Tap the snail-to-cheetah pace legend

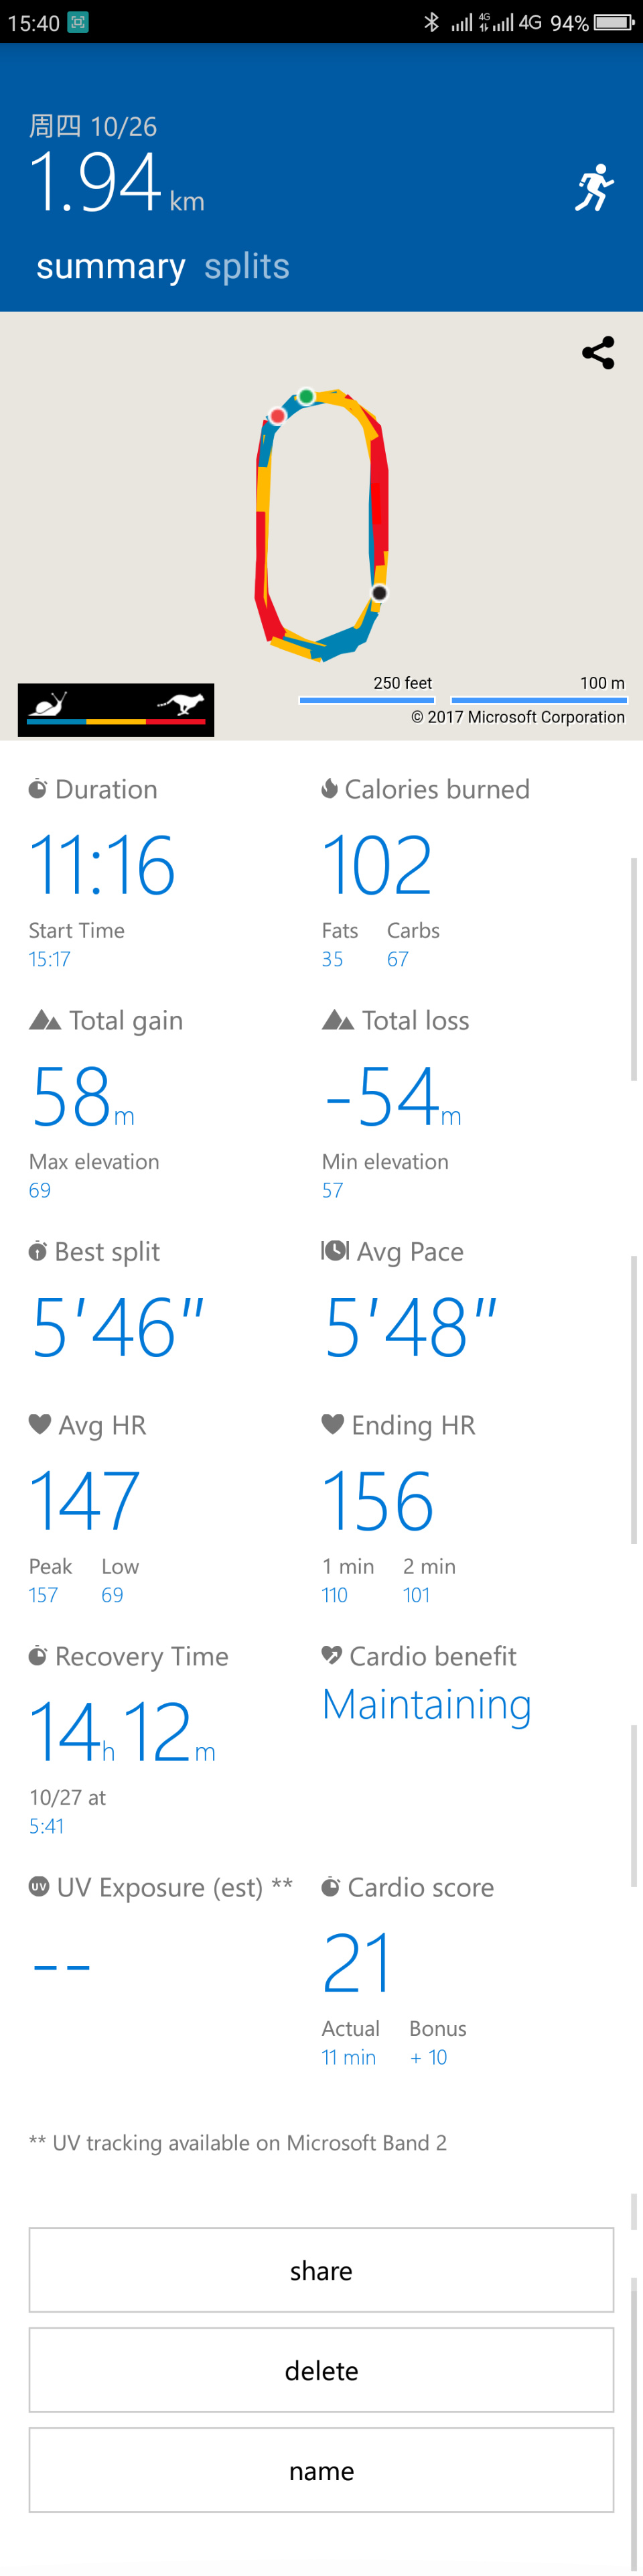116,709
